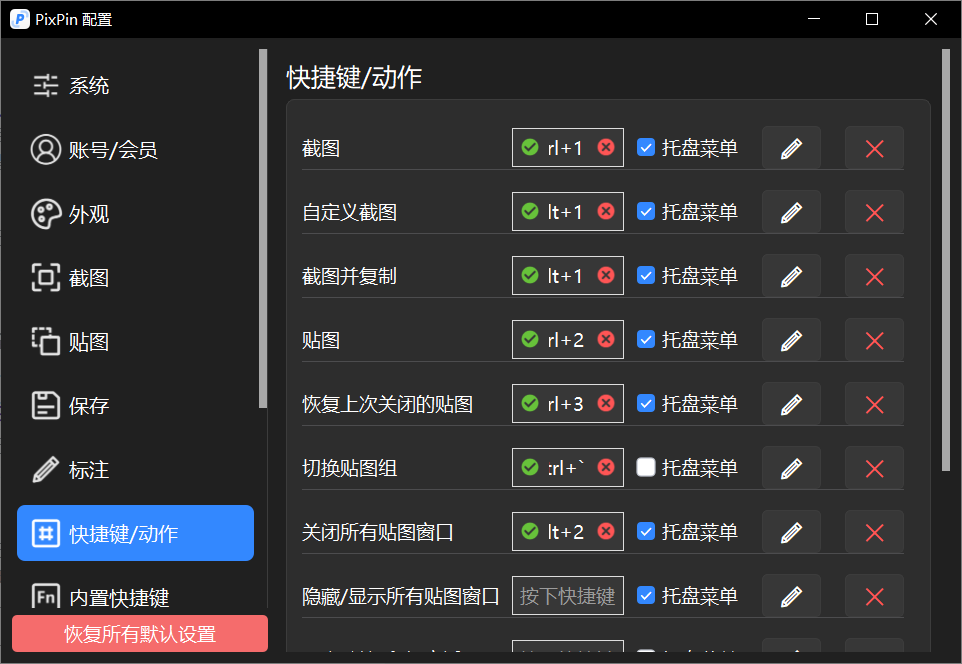Clear the hotkey for 关闭所有贴图窗口
Screen dimensions: 962x664
[606, 532]
